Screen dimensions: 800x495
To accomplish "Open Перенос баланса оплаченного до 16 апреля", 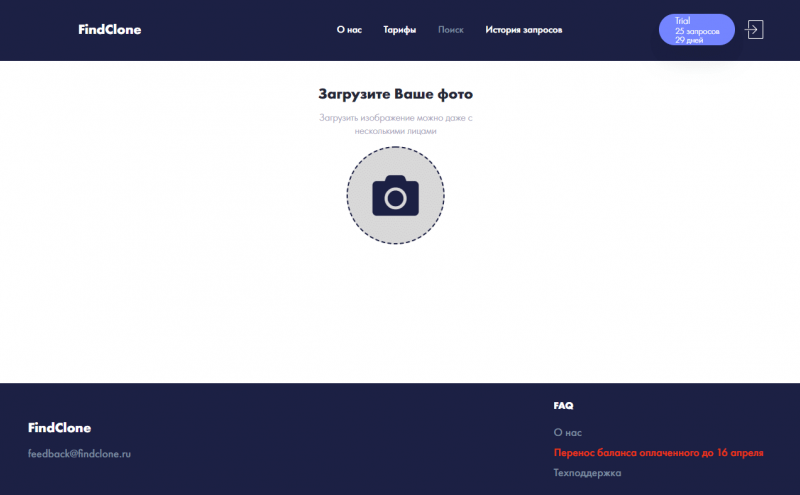I will click(658, 453).
